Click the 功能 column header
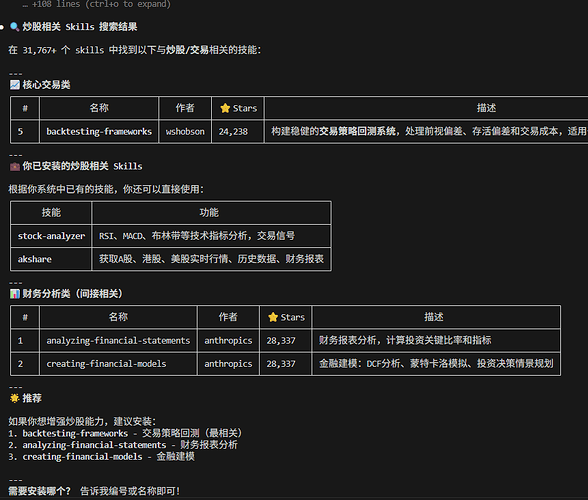The image size is (588, 500). (212, 213)
